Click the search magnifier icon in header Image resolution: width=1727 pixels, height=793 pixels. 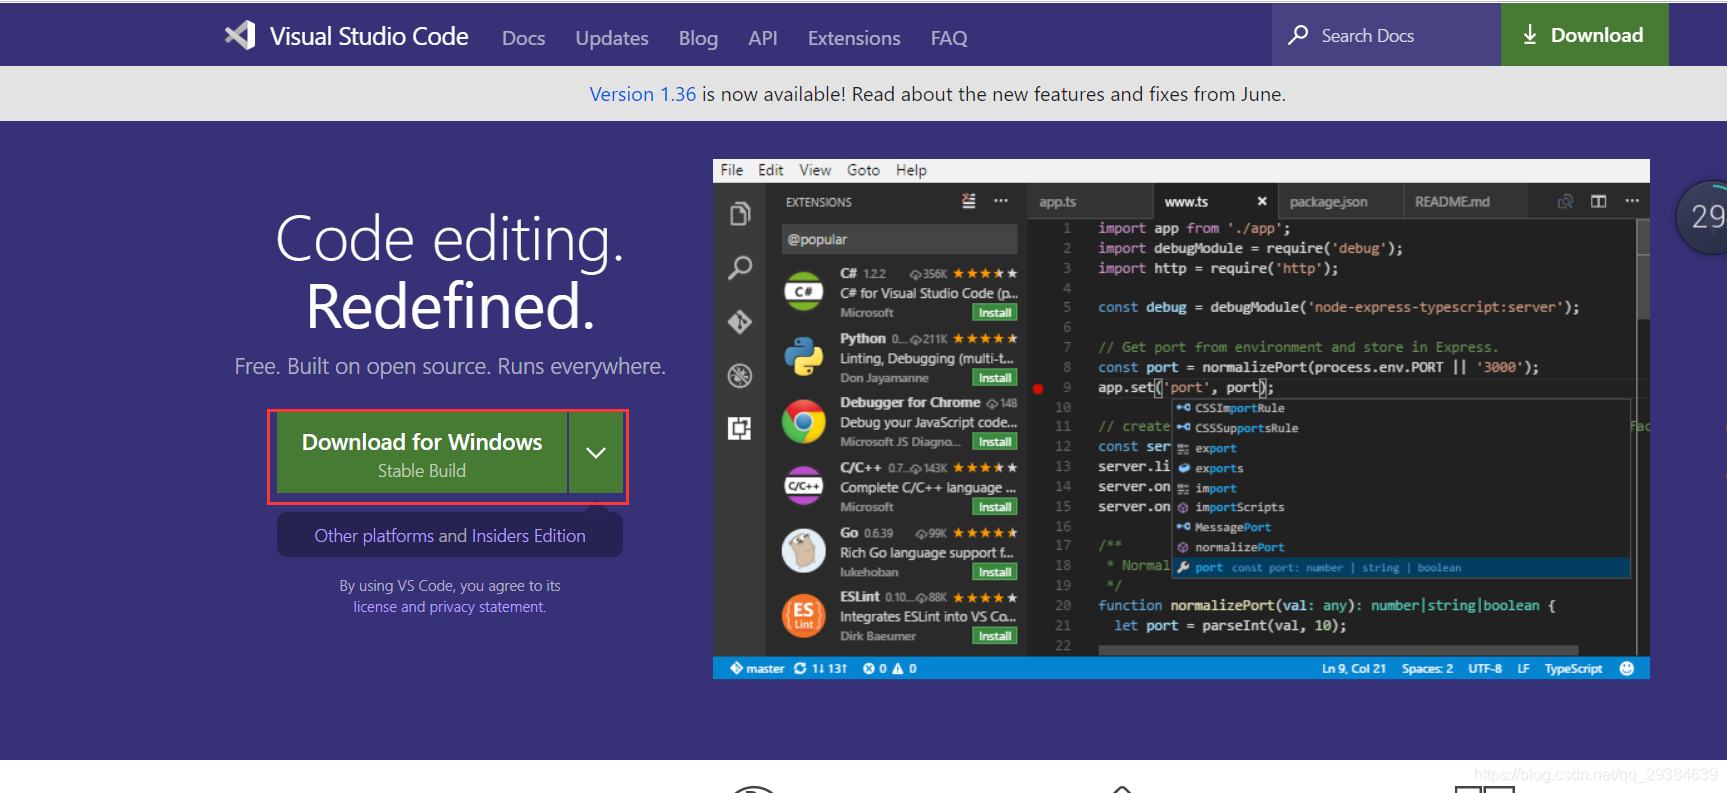pyautogui.click(x=1298, y=35)
